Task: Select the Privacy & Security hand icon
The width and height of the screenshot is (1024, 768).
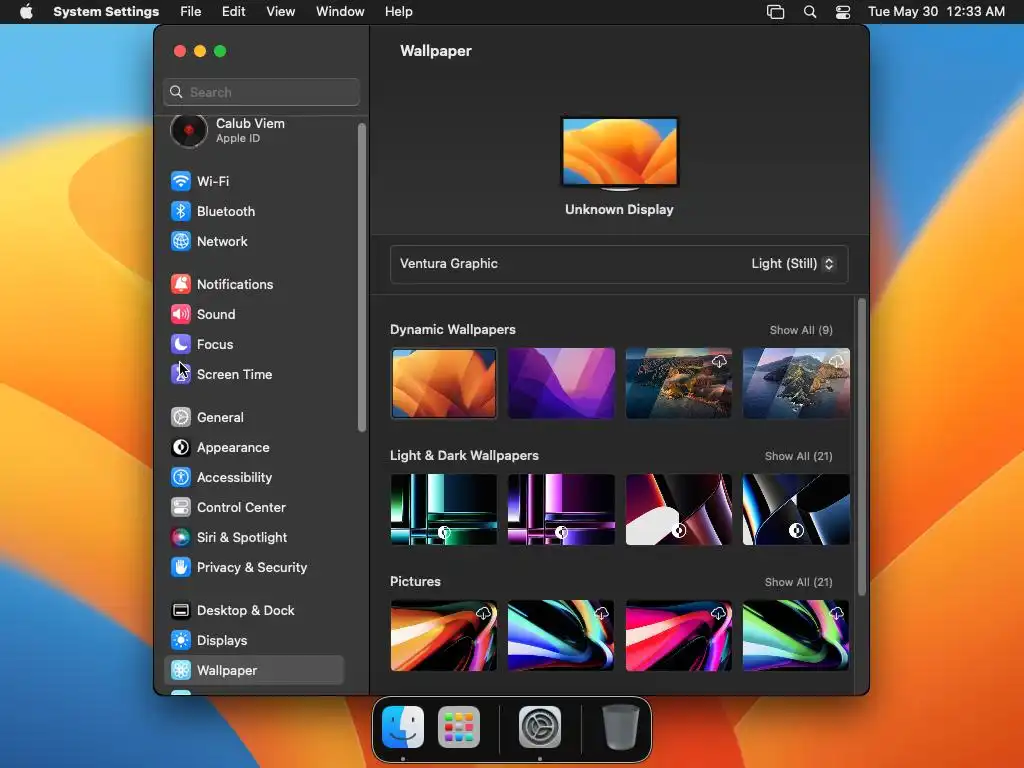Action: point(181,568)
